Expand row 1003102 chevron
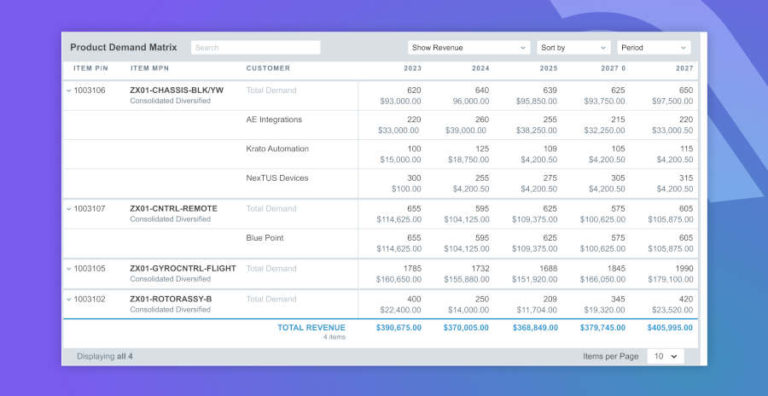The image size is (768, 396). pos(69,299)
